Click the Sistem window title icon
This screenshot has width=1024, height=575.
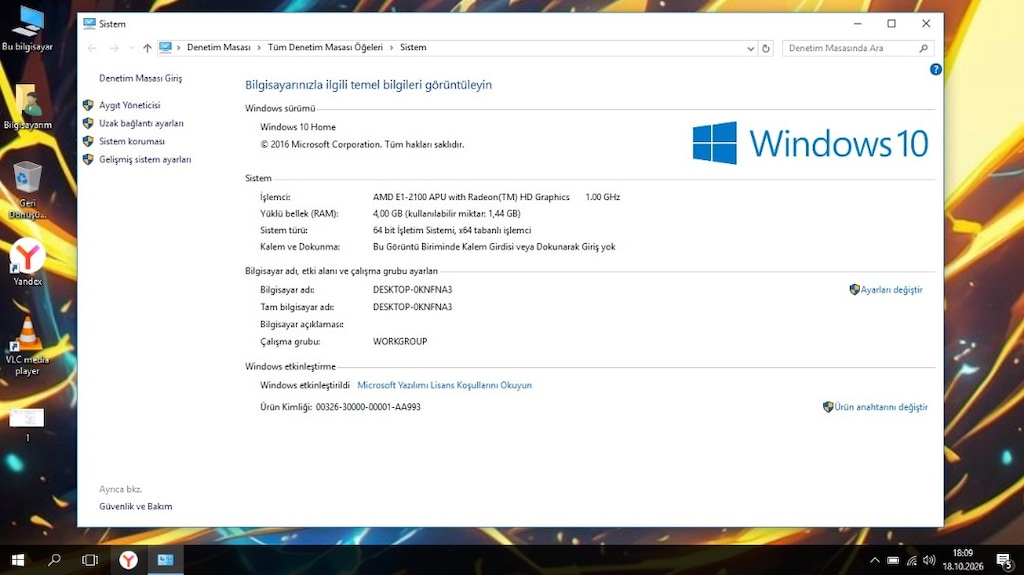coord(89,24)
